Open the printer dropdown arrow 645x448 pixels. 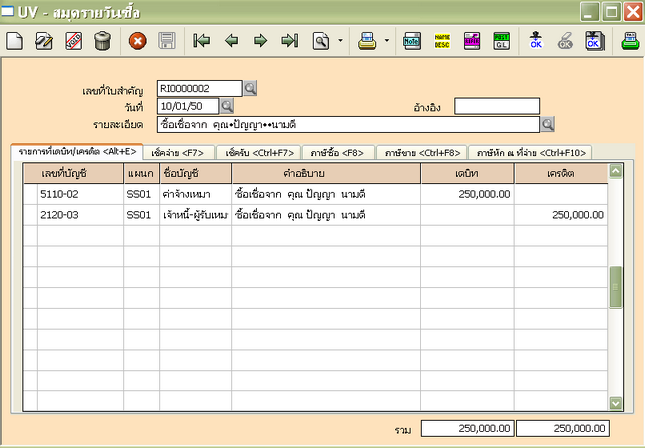(387, 41)
